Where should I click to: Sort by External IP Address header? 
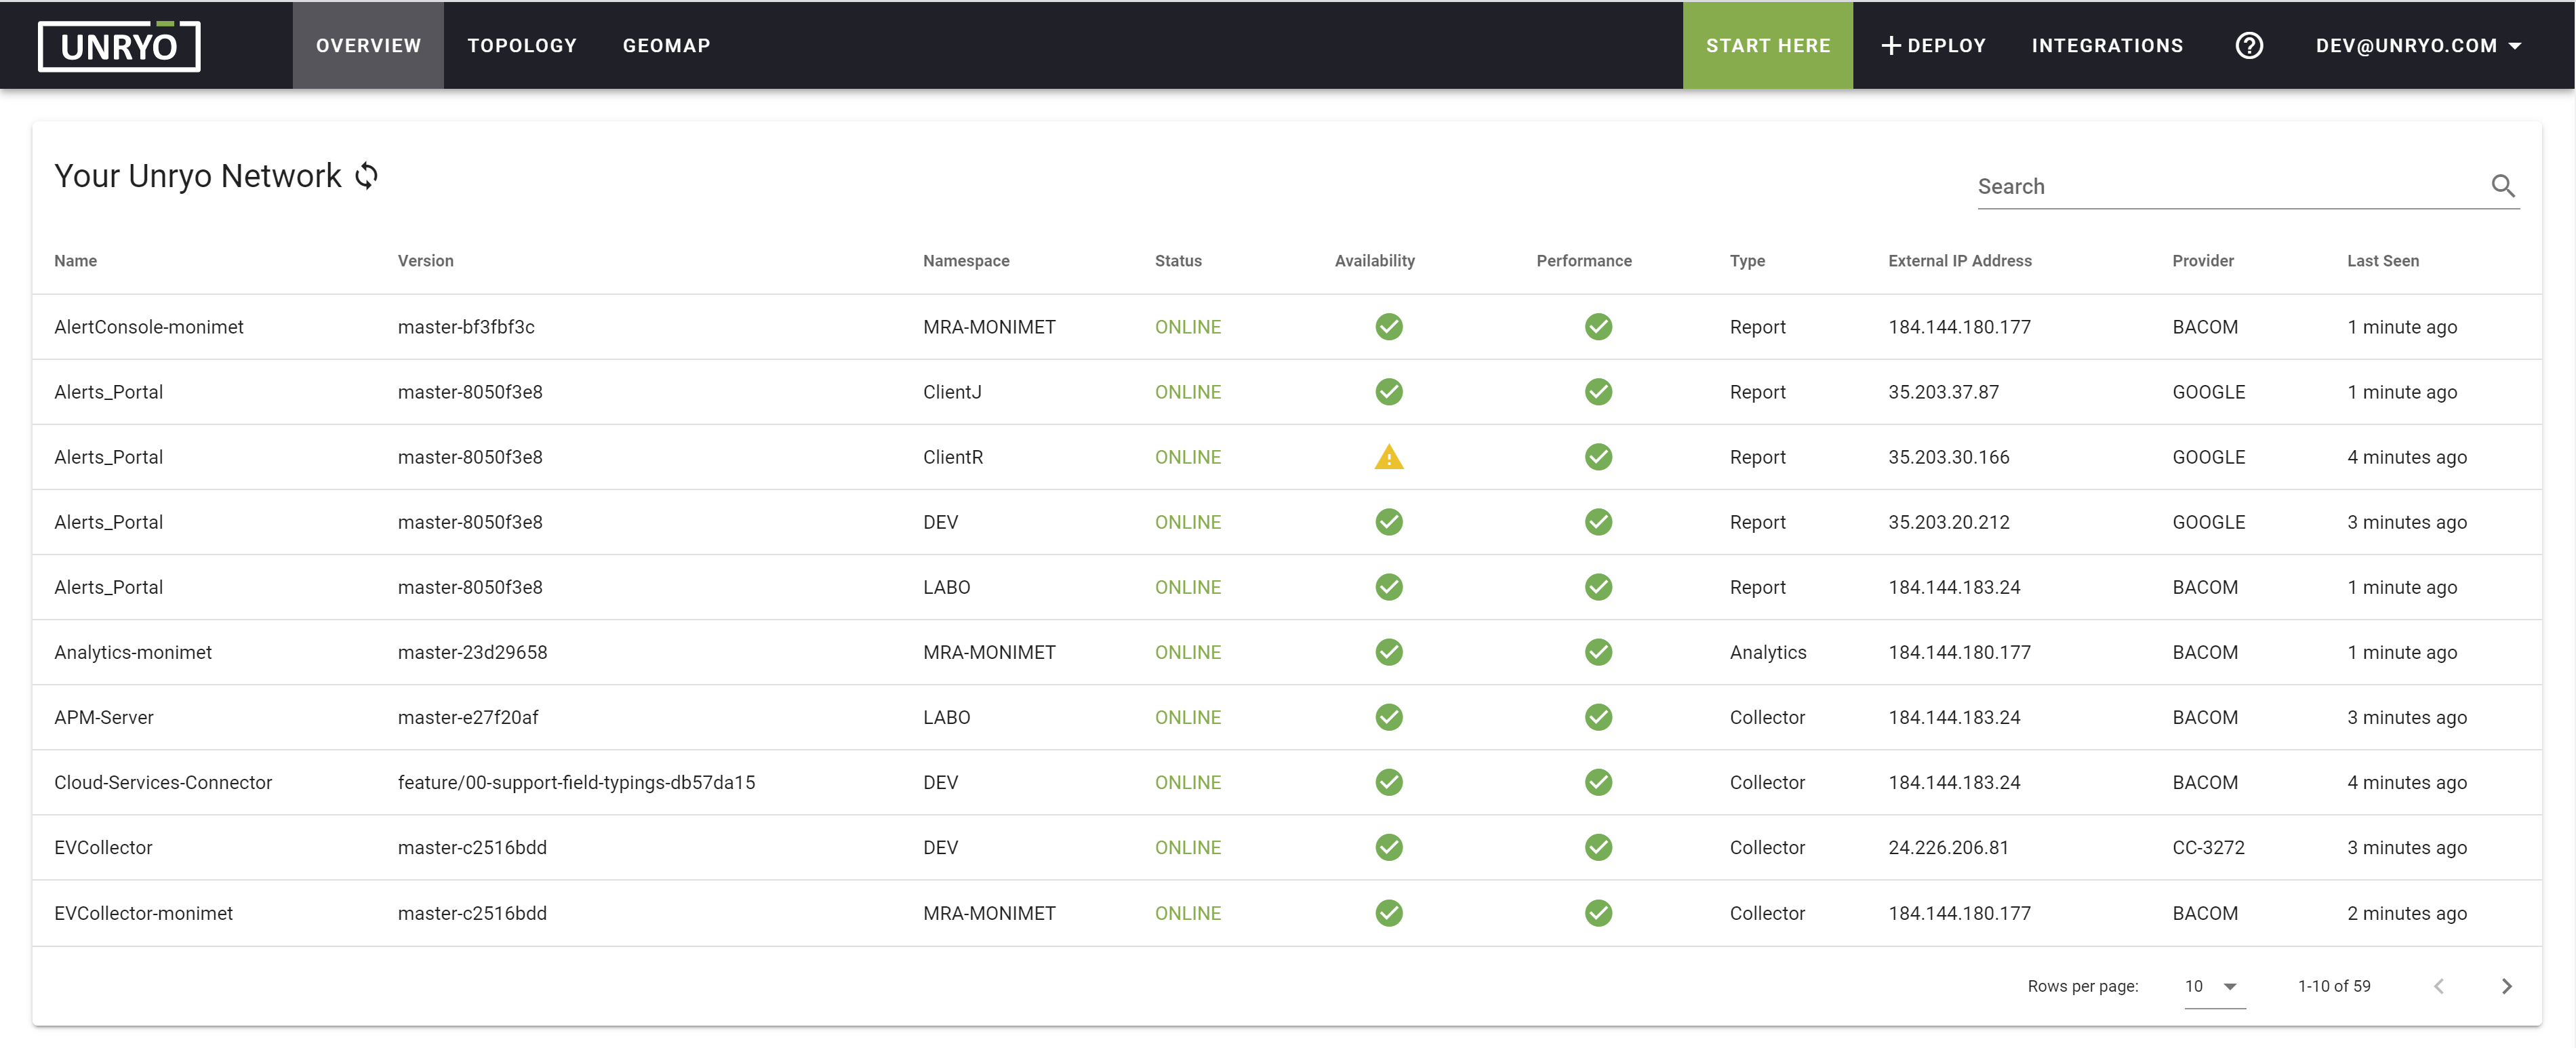(1959, 261)
